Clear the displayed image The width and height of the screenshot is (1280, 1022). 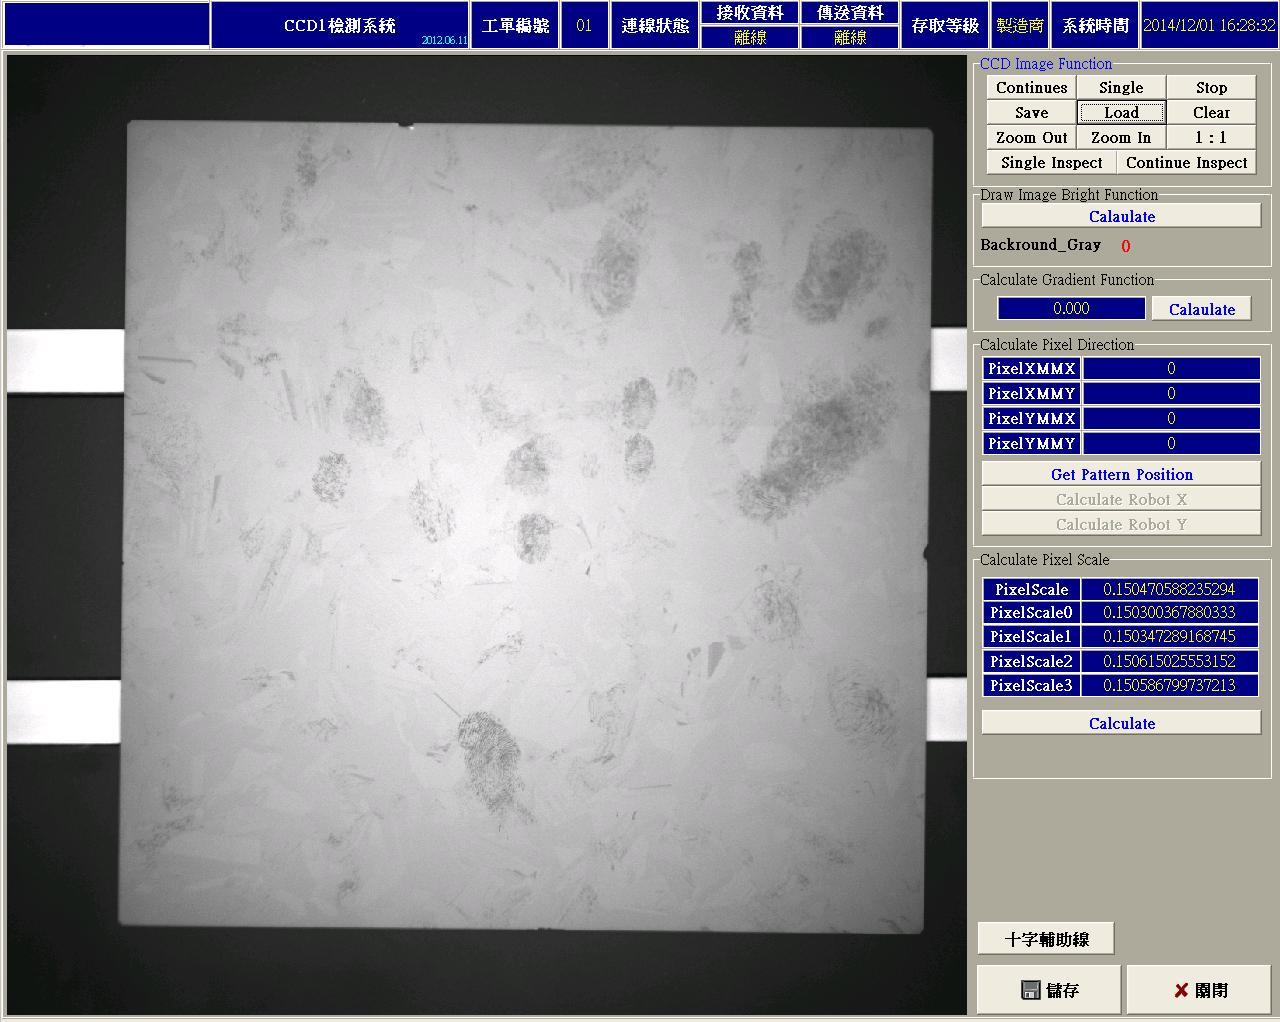pos(1211,113)
